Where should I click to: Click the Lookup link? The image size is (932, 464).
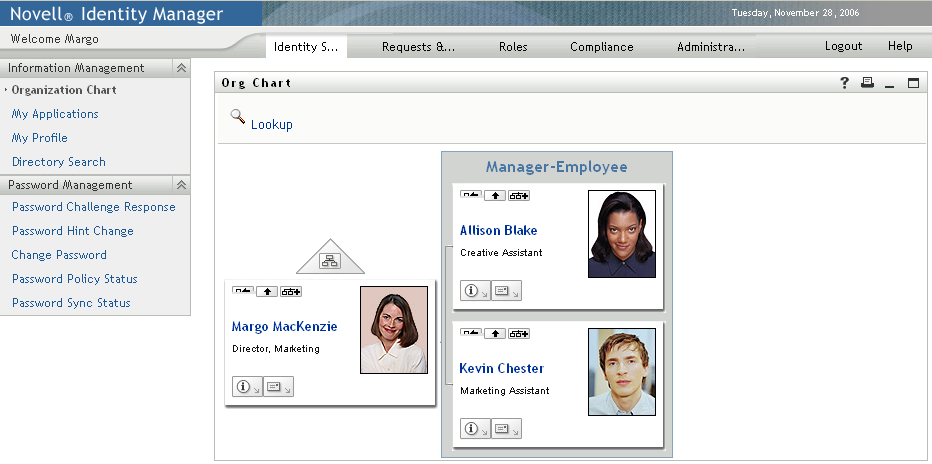coord(272,125)
